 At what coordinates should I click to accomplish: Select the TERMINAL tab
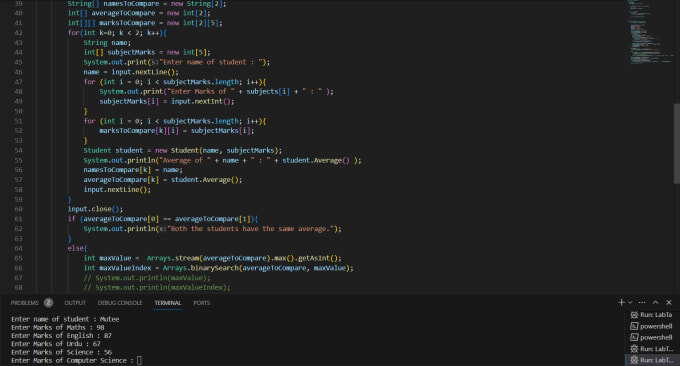pos(167,303)
